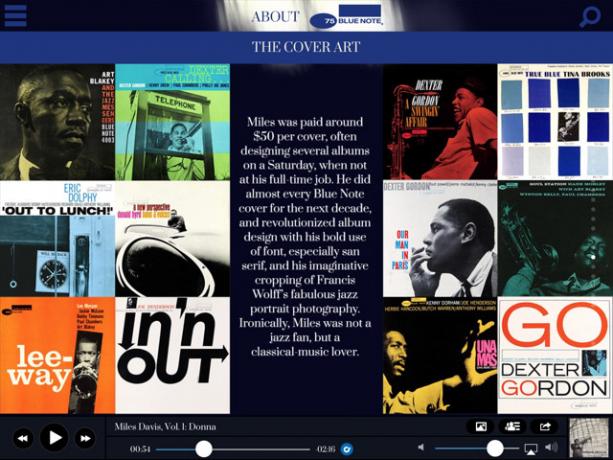Open the In 'n Out album cover
613x460 pixels.
[x=172, y=355]
